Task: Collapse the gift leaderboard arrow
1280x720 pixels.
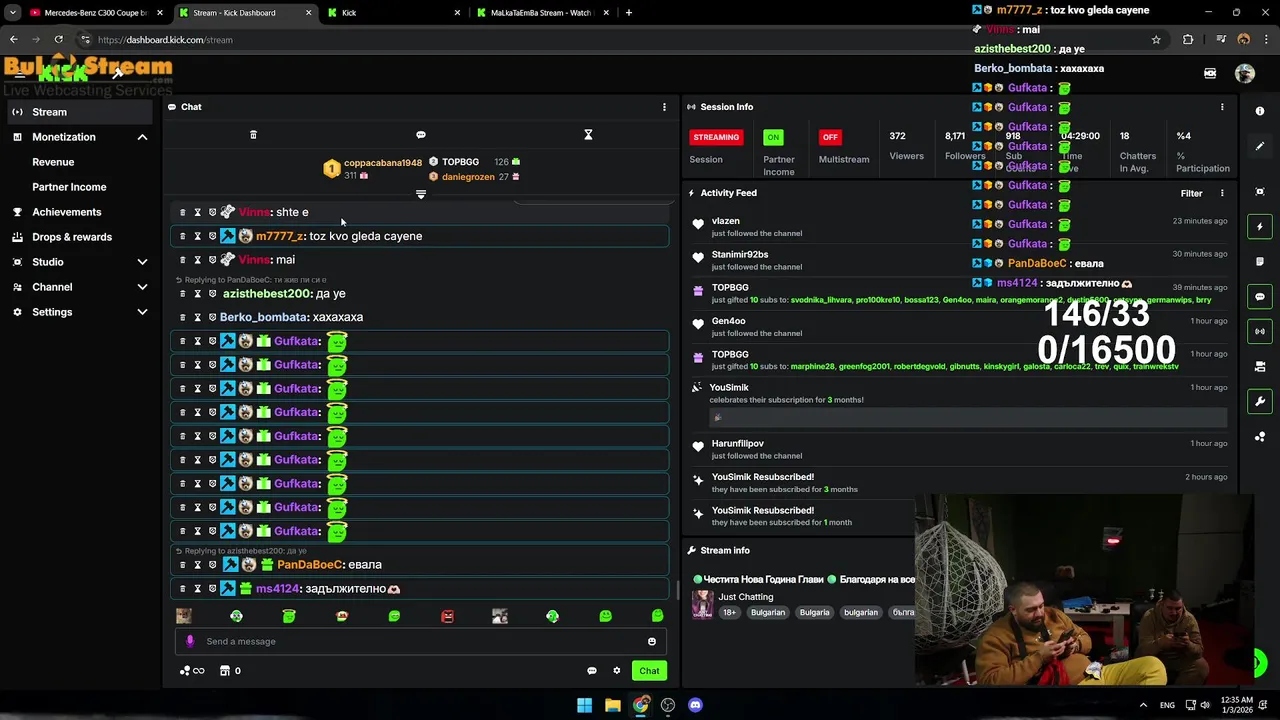Action: (x=421, y=194)
